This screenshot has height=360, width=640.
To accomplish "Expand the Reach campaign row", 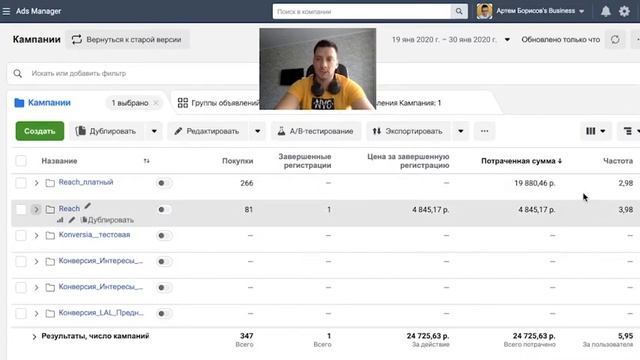I will point(36,209).
